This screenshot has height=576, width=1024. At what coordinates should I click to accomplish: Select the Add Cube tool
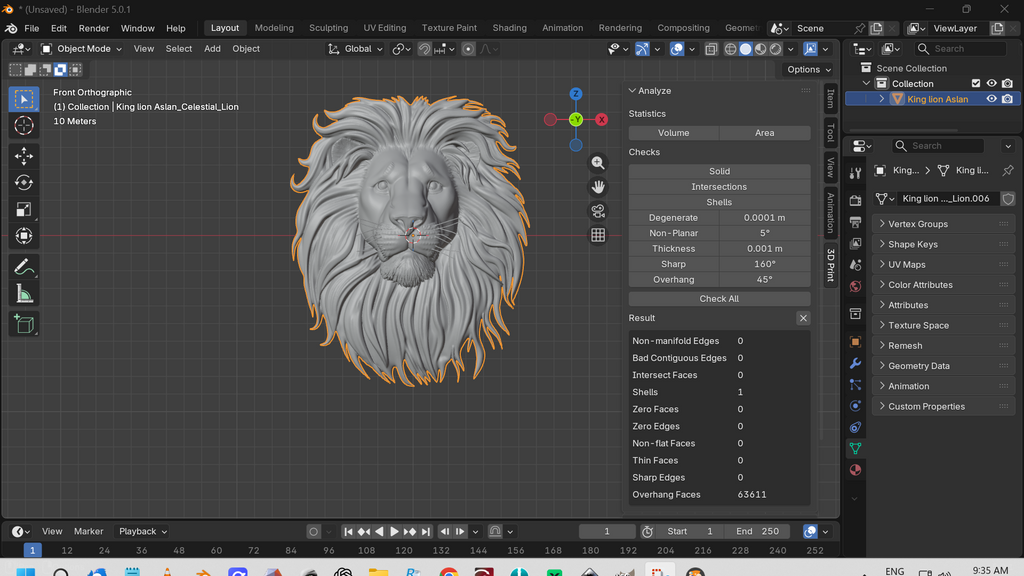24,325
